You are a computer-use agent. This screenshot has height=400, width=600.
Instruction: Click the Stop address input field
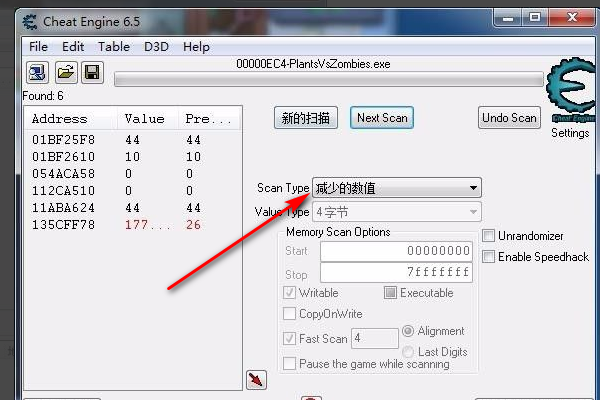coord(396,273)
